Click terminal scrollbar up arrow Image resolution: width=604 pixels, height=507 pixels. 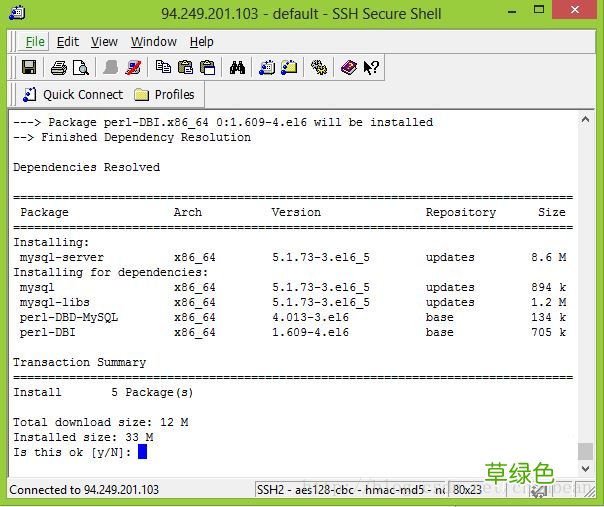pyautogui.click(x=586, y=119)
